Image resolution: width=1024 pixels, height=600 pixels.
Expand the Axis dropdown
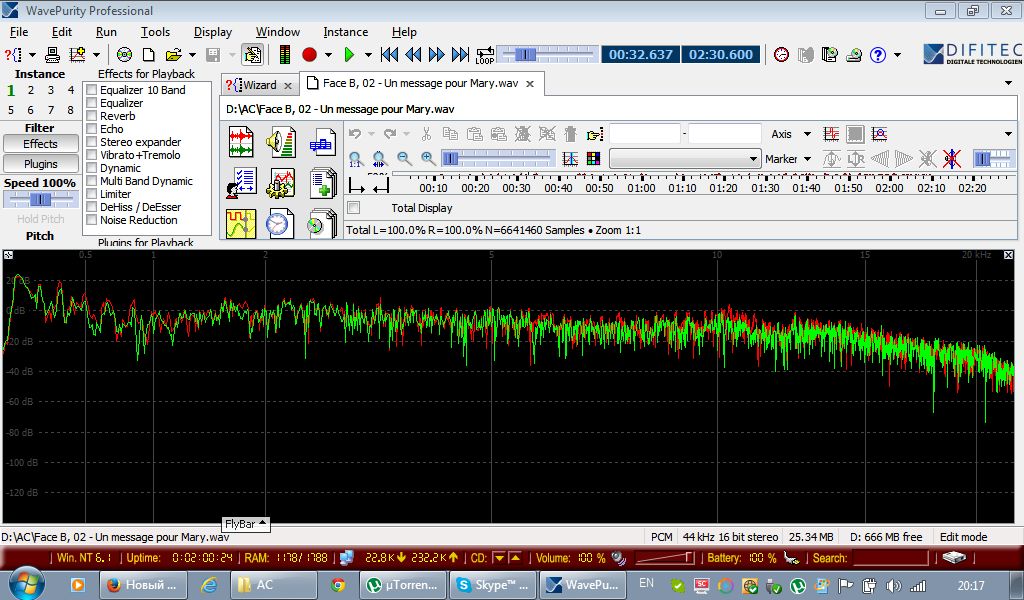(x=807, y=134)
